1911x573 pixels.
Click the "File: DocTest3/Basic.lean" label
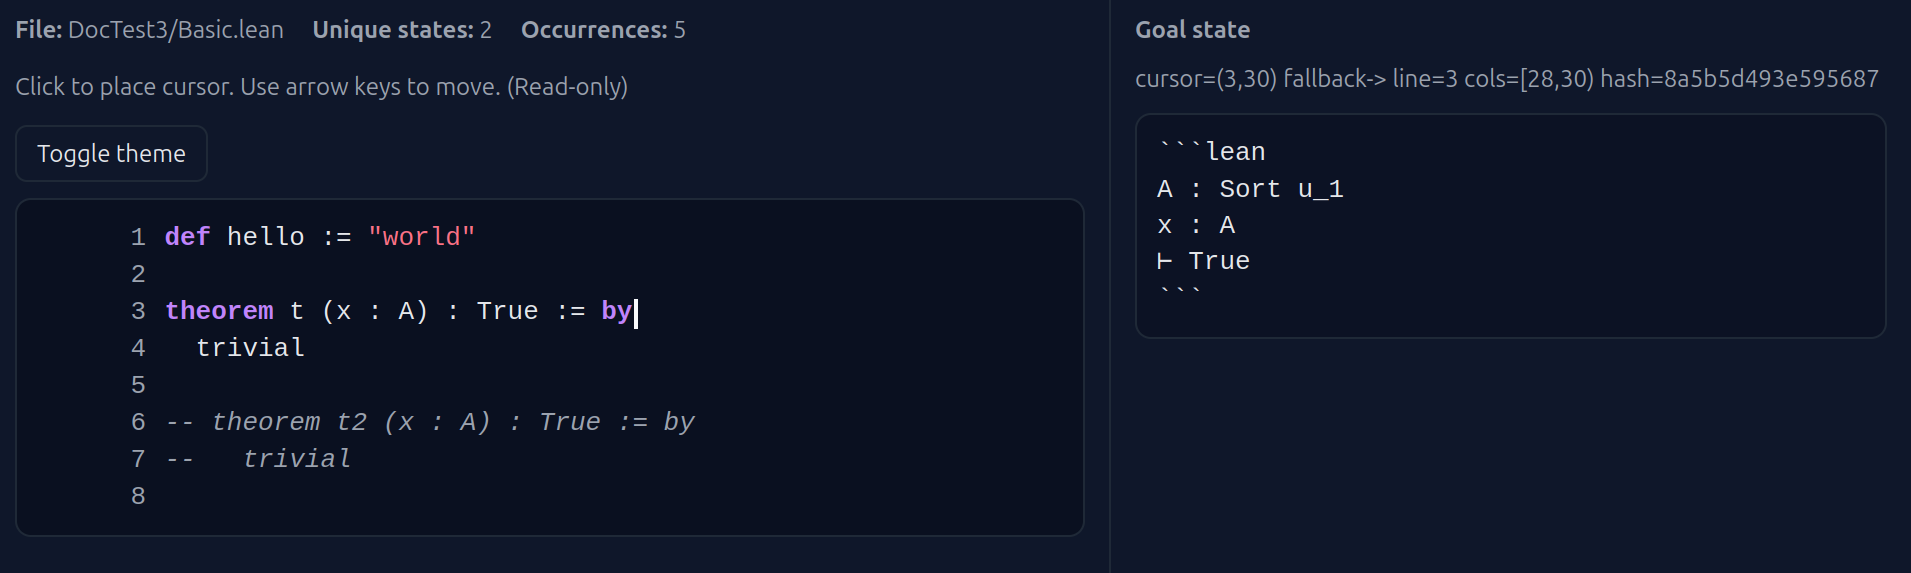click(150, 30)
